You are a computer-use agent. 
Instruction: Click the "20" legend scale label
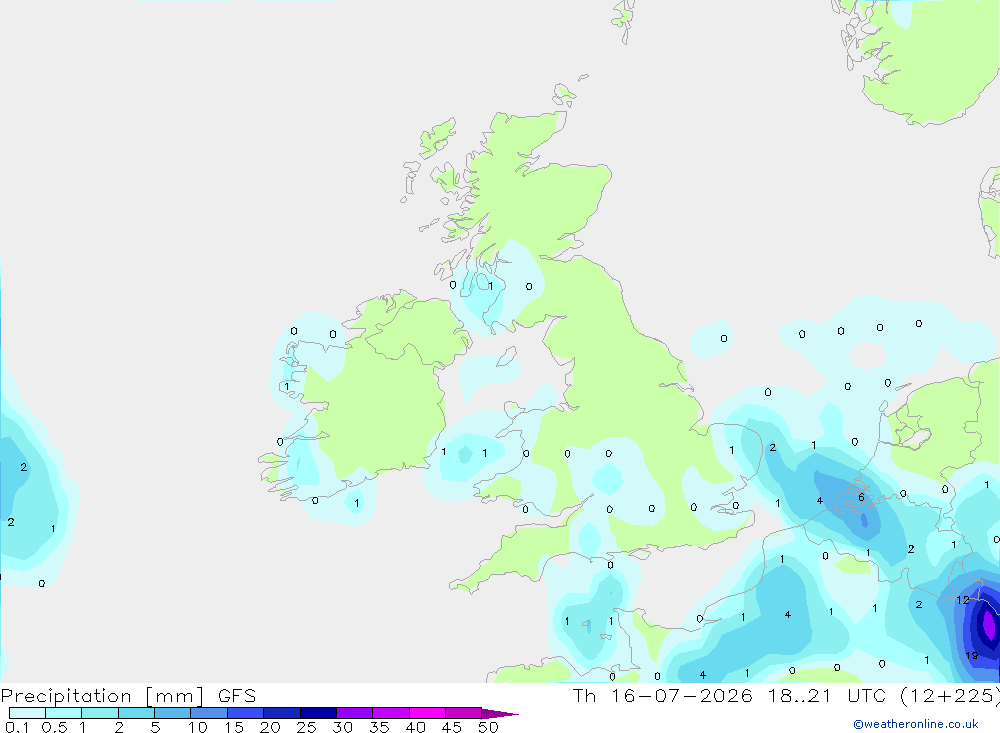click(x=270, y=727)
